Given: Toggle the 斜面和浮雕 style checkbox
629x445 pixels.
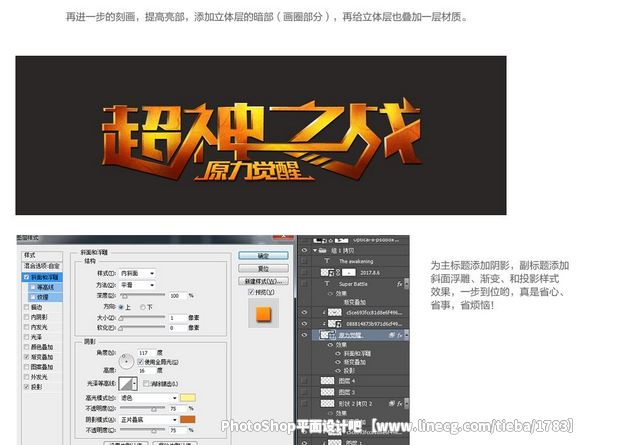Looking at the screenshot, I should pyautogui.click(x=26, y=277).
